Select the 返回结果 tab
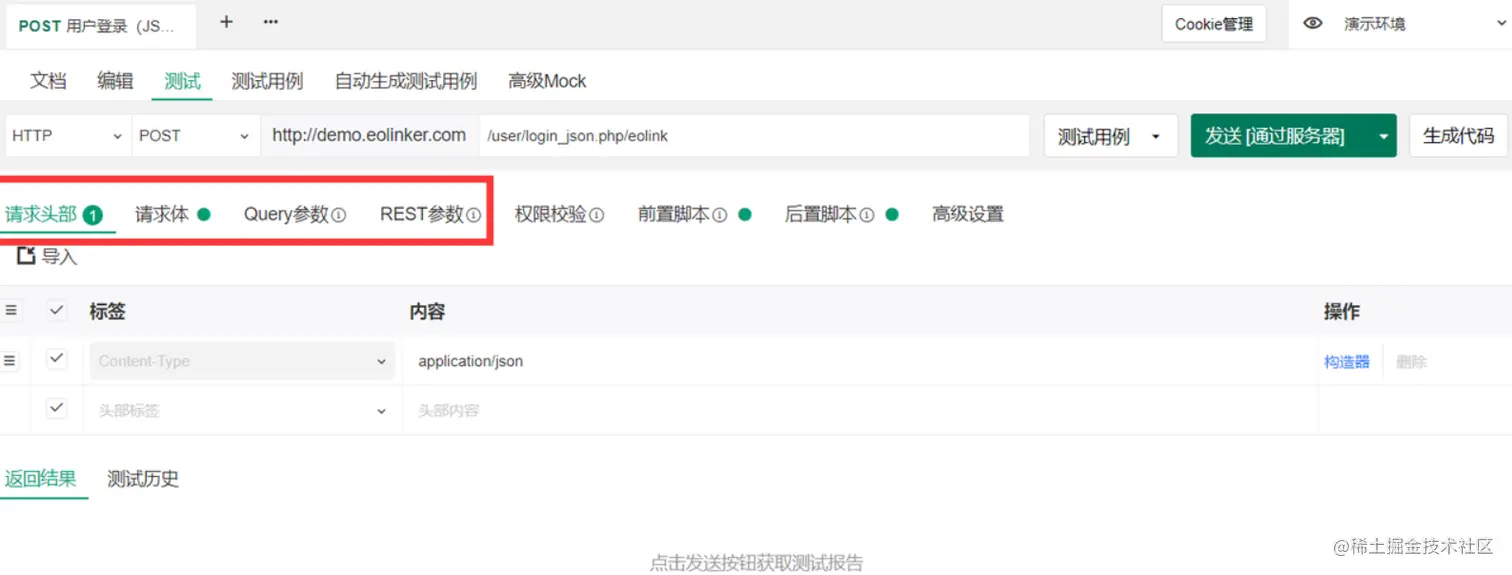The image size is (1512, 575). pyautogui.click(x=41, y=478)
